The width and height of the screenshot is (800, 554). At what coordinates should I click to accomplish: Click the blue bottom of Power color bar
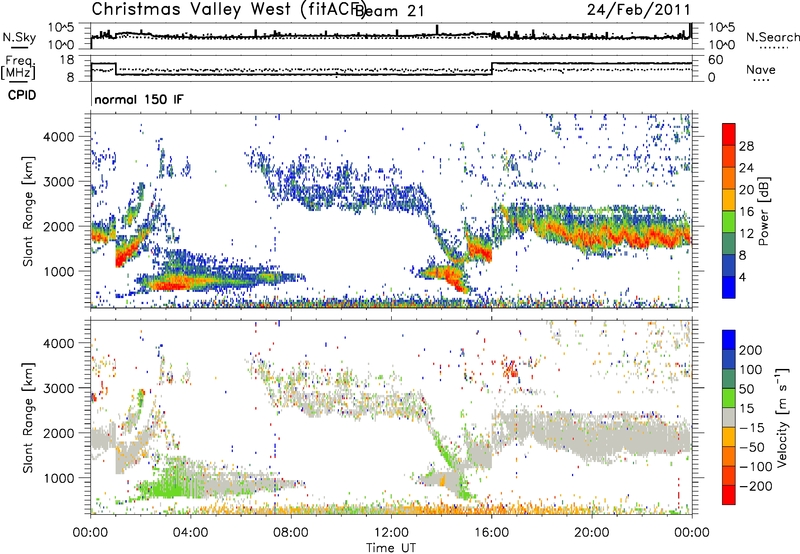[729, 288]
